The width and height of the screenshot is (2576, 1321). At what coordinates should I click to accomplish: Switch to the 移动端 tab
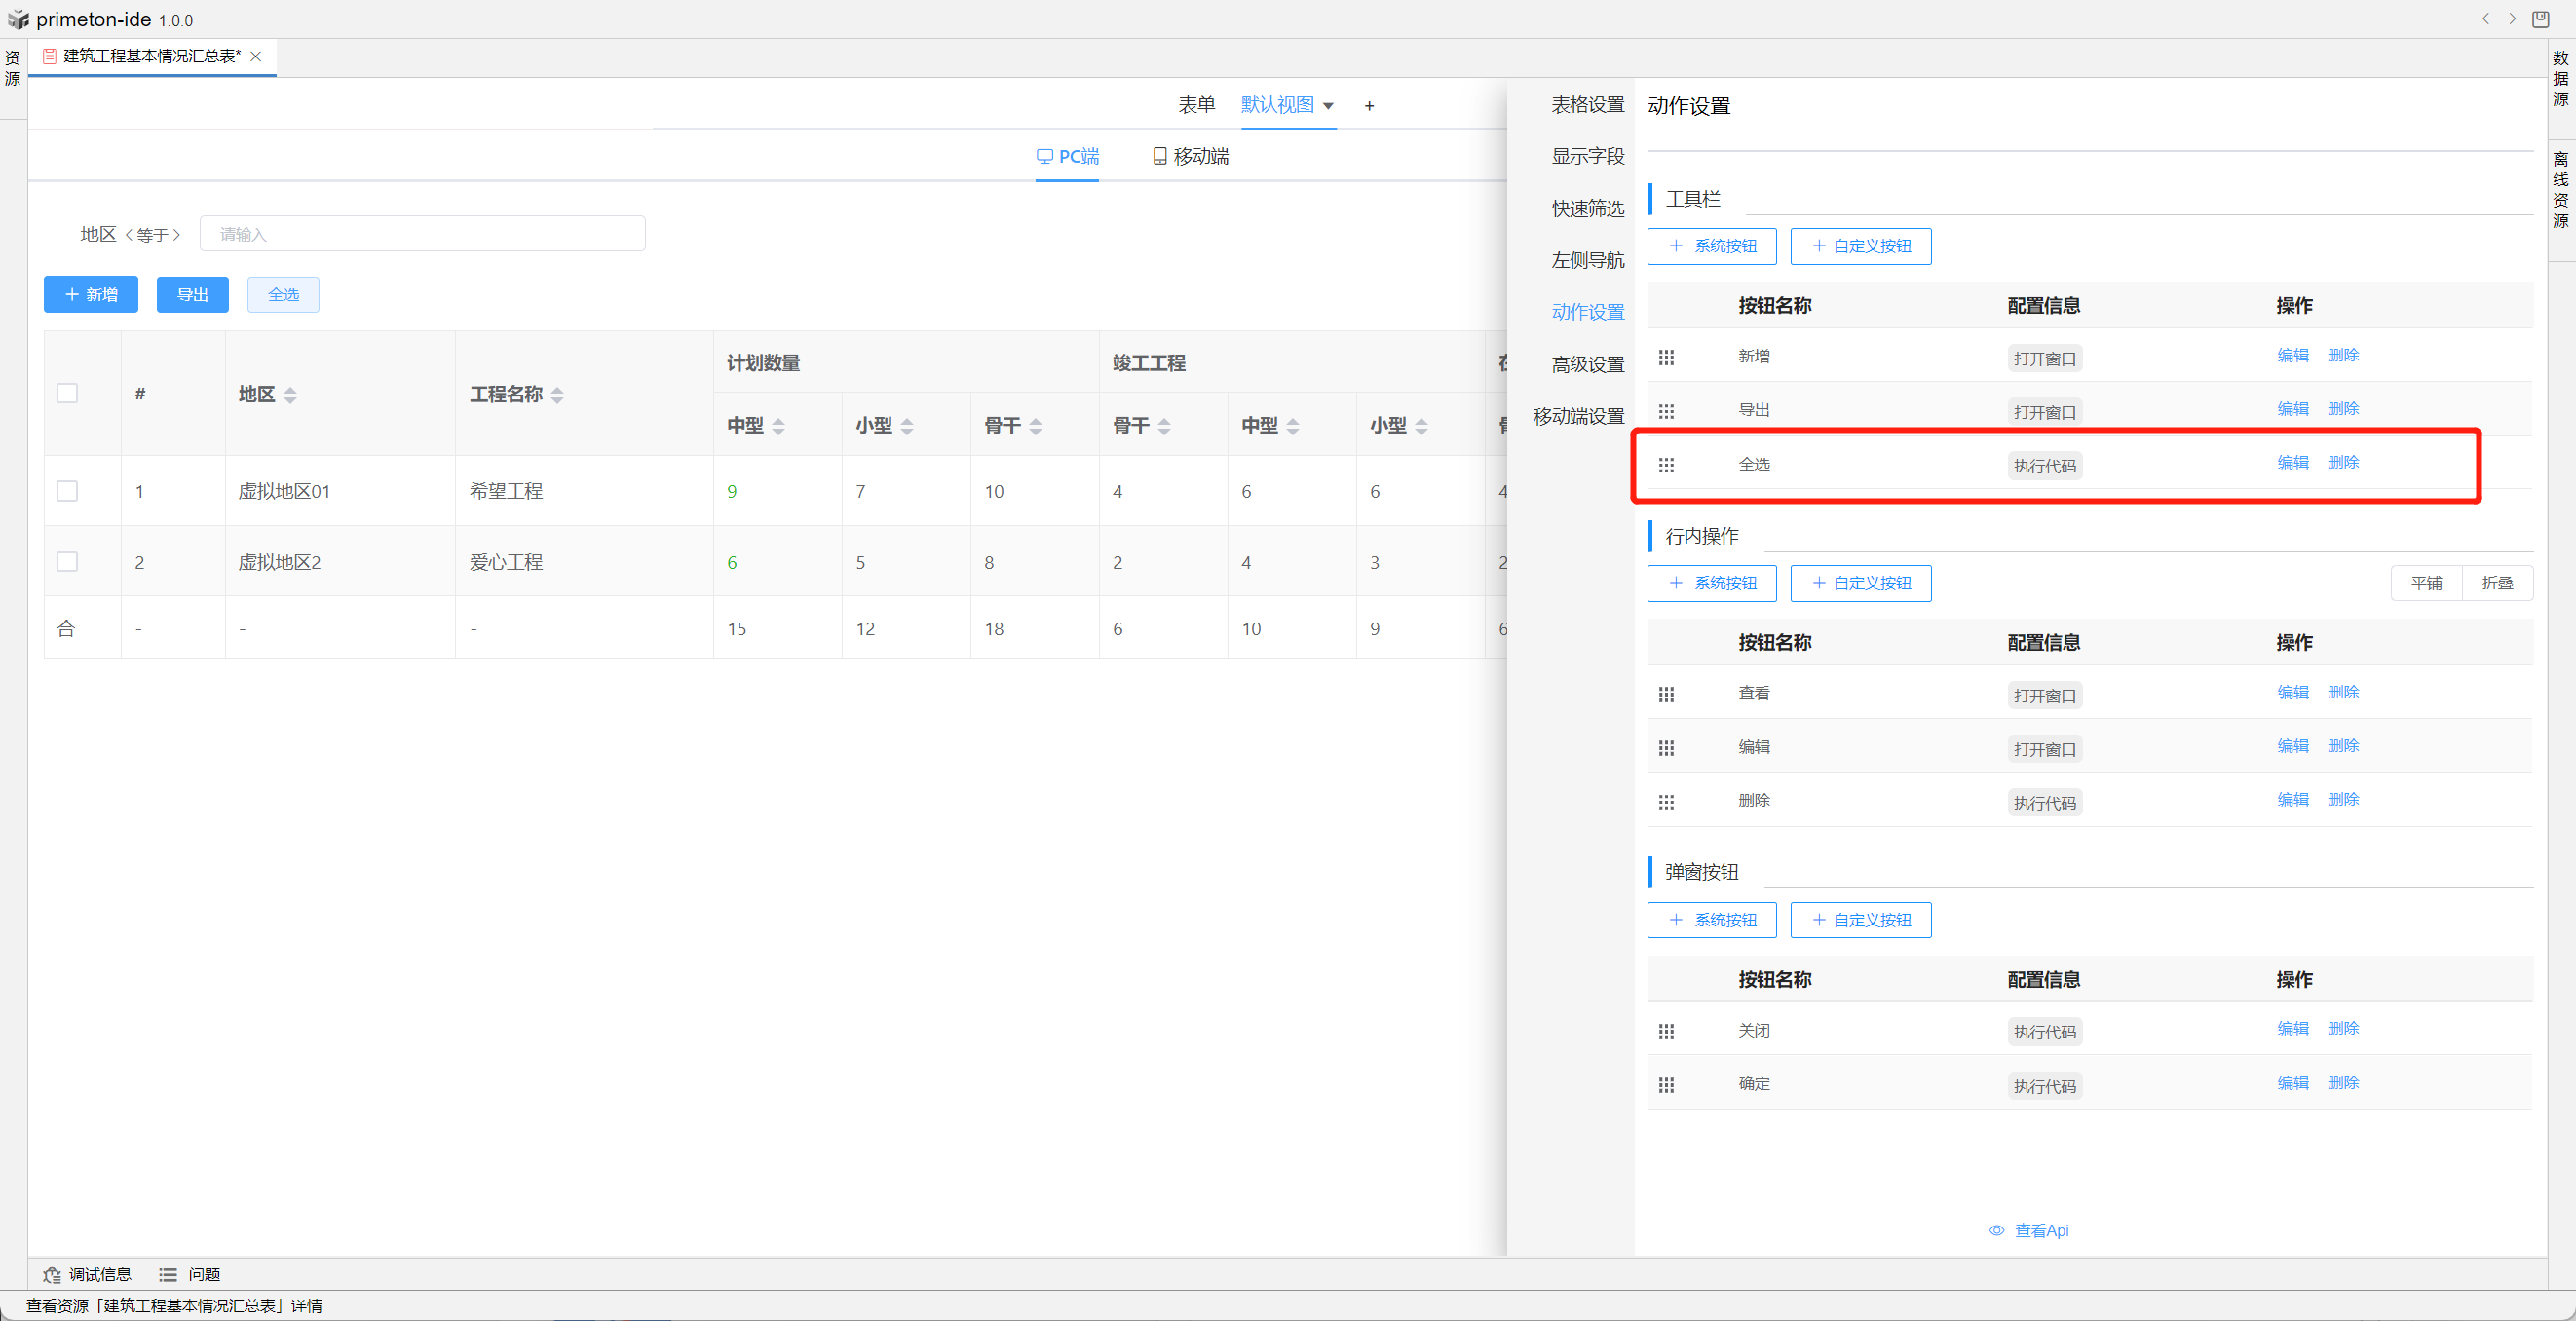pos(1190,157)
